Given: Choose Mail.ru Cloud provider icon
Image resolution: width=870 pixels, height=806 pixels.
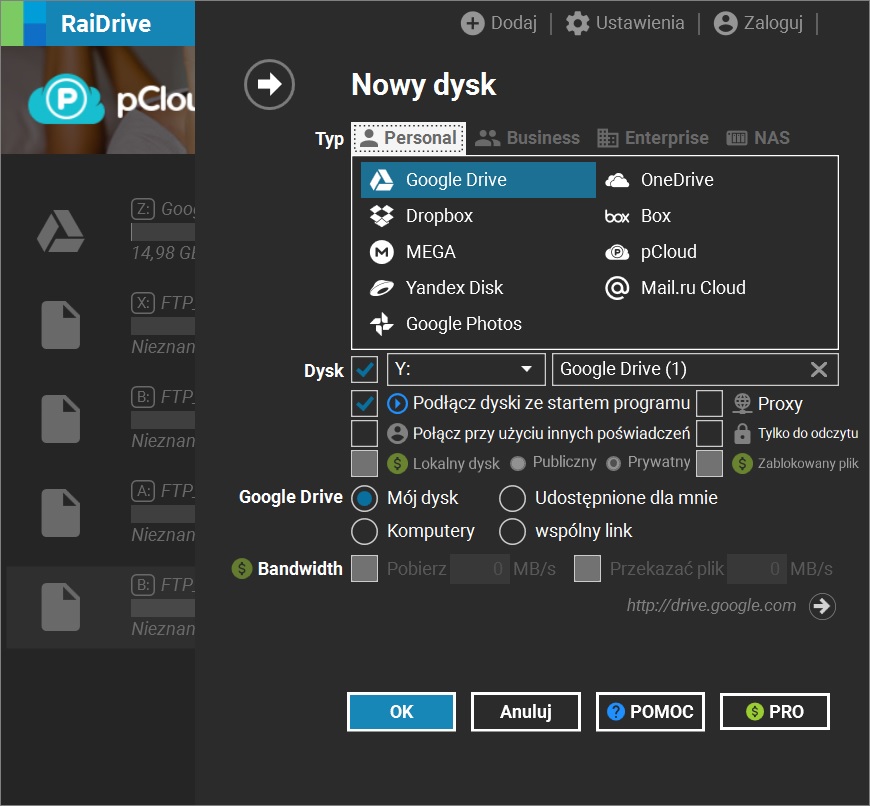Looking at the screenshot, I should [x=618, y=287].
